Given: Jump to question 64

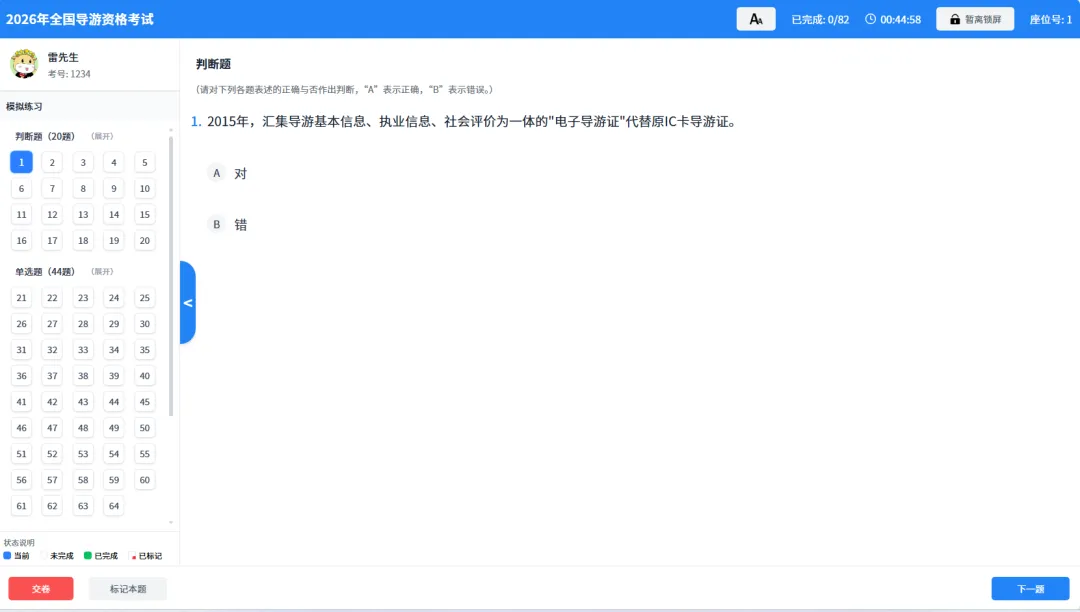Looking at the screenshot, I should click(x=114, y=506).
